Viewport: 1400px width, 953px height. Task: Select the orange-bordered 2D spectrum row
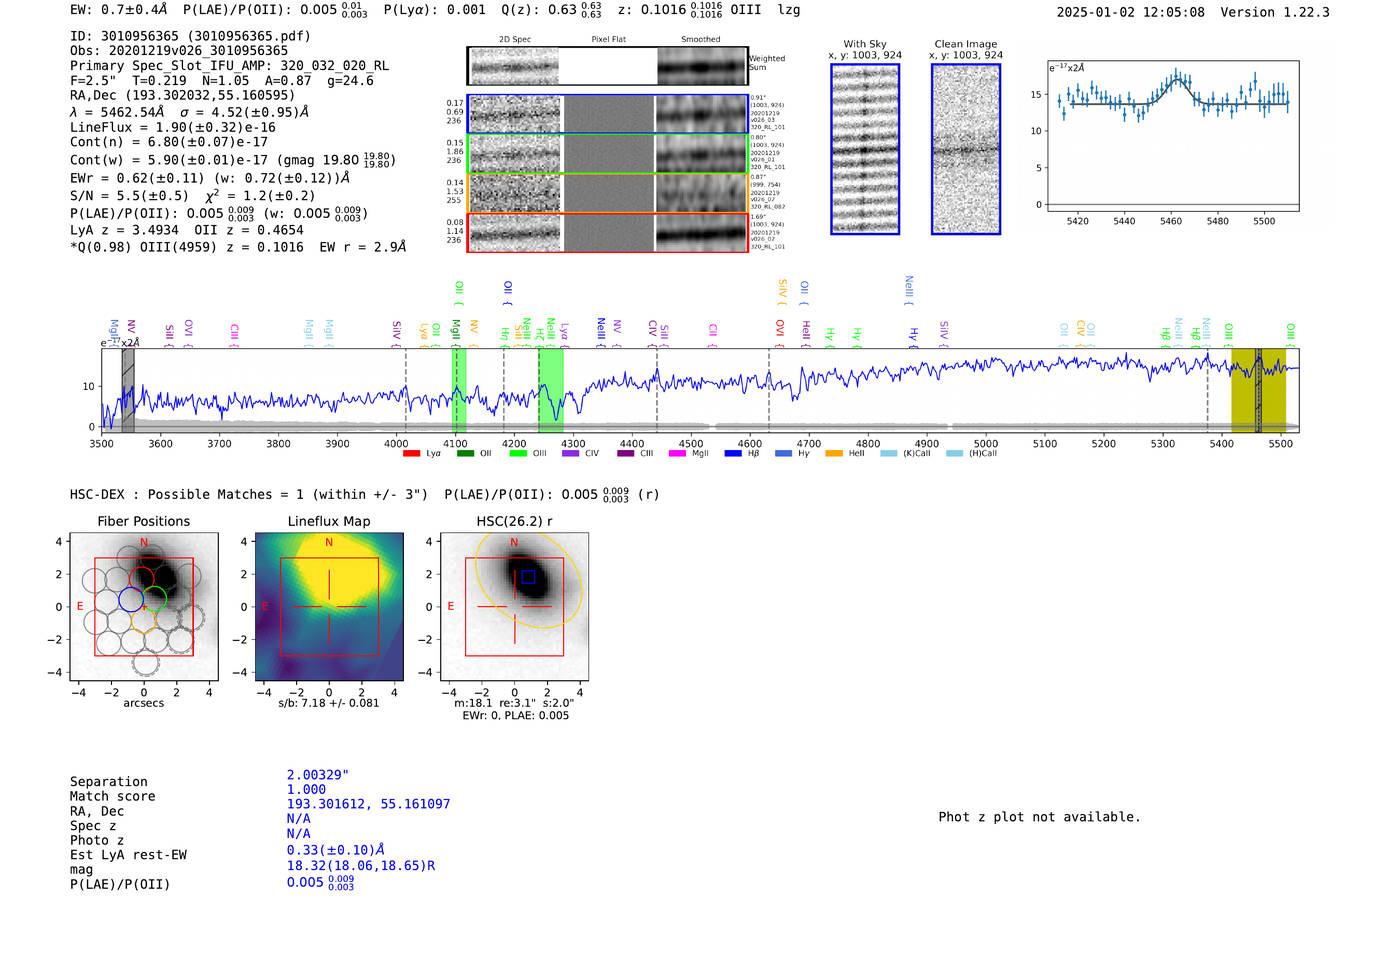(x=607, y=193)
